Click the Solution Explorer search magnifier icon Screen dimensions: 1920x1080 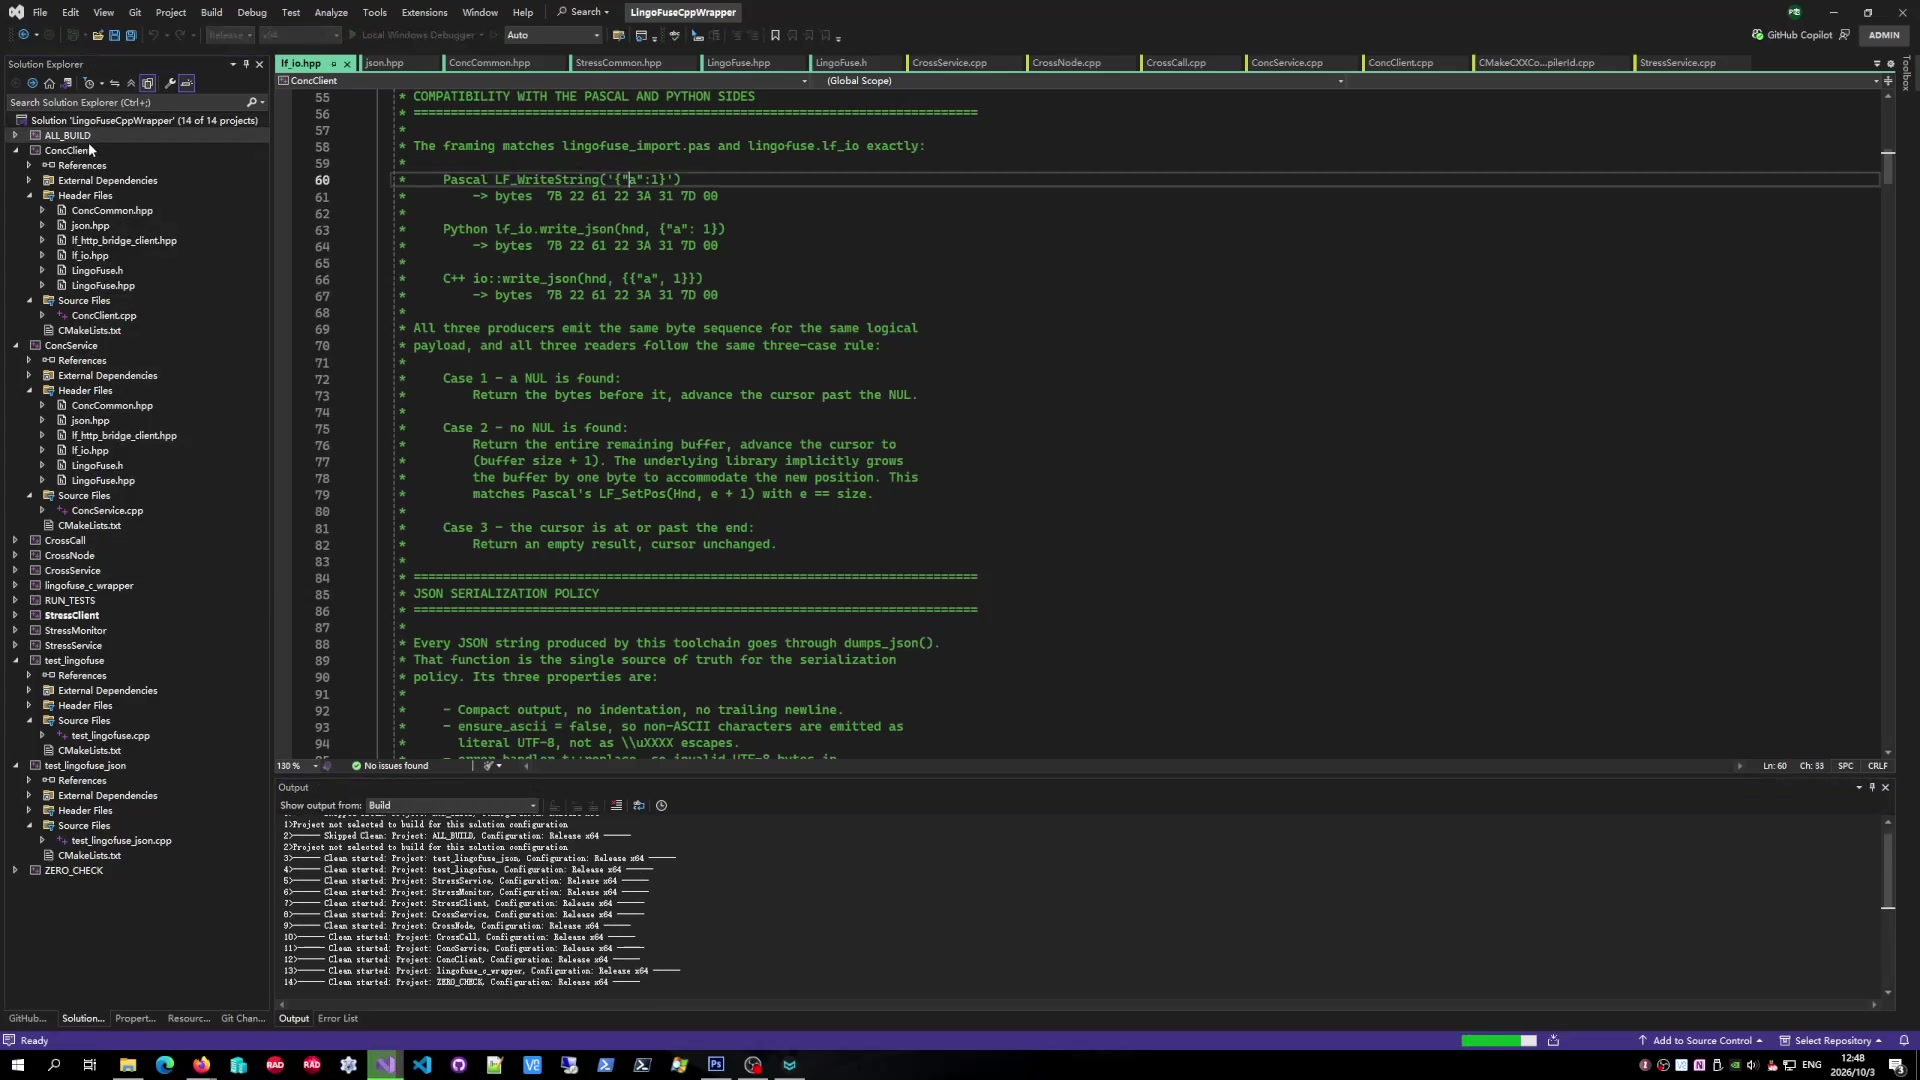click(252, 102)
